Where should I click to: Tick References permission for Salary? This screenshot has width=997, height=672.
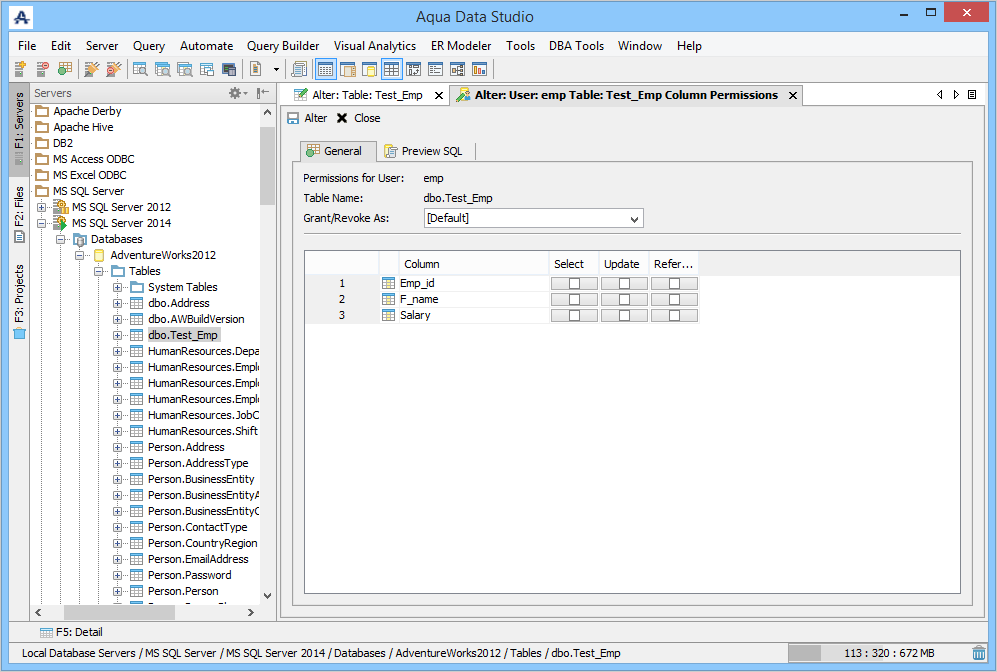pyautogui.click(x=674, y=315)
